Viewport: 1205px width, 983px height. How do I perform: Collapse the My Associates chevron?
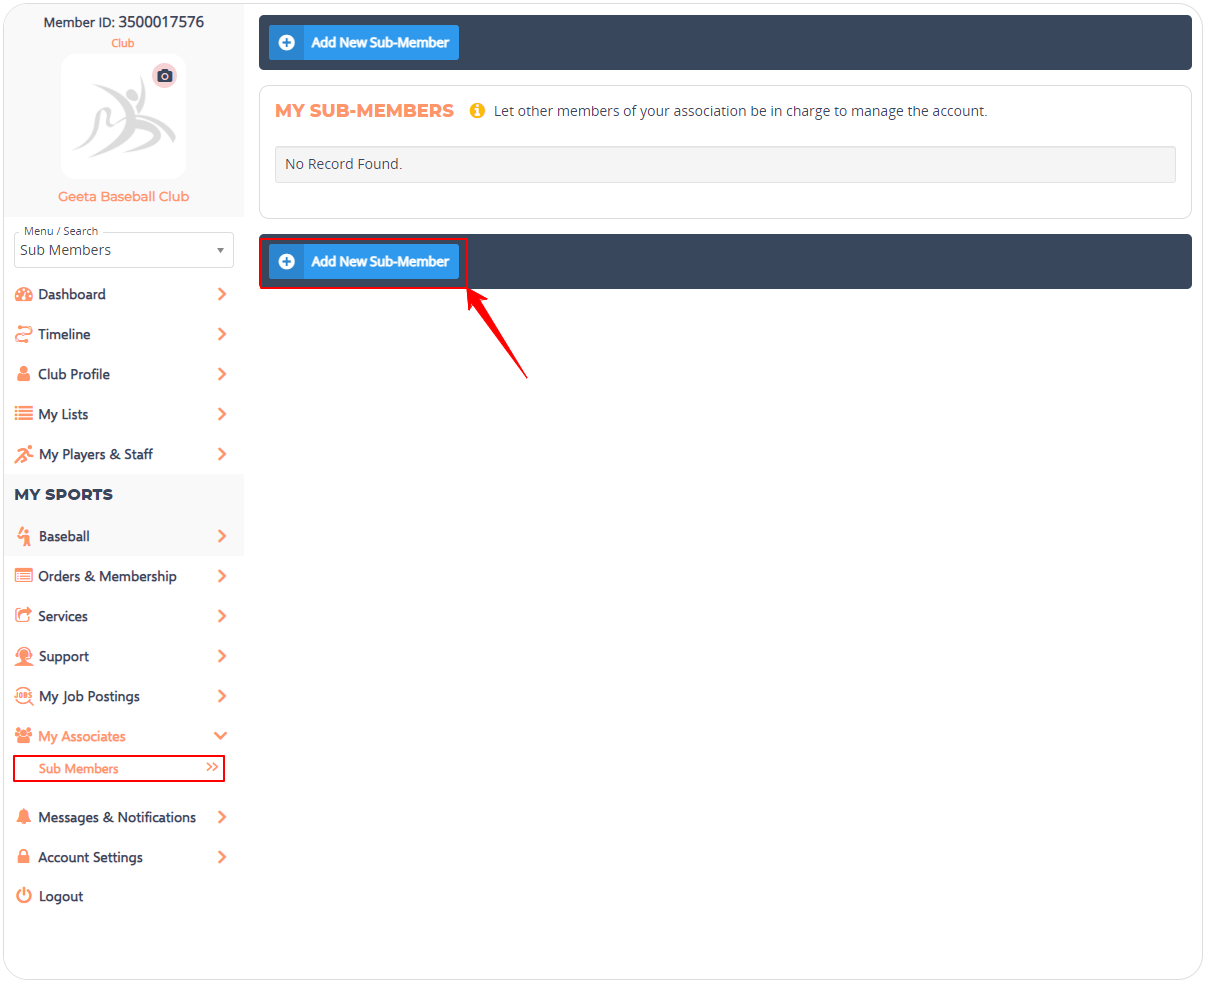pyautogui.click(x=221, y=736)
